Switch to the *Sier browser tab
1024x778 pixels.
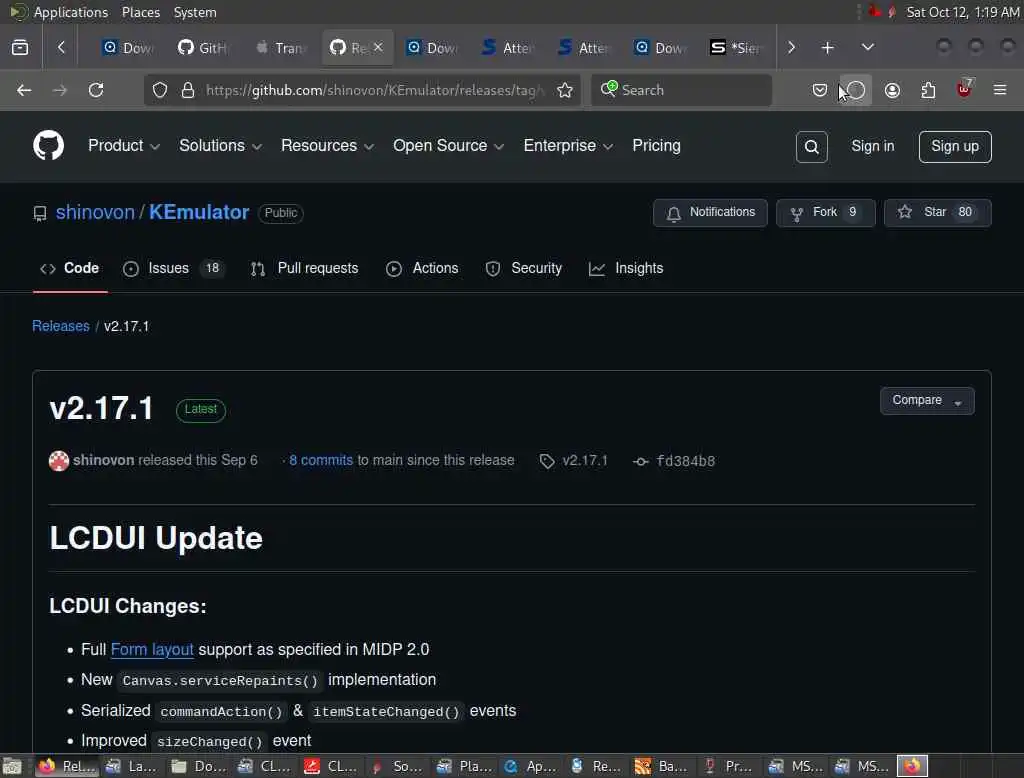point(737,47)
